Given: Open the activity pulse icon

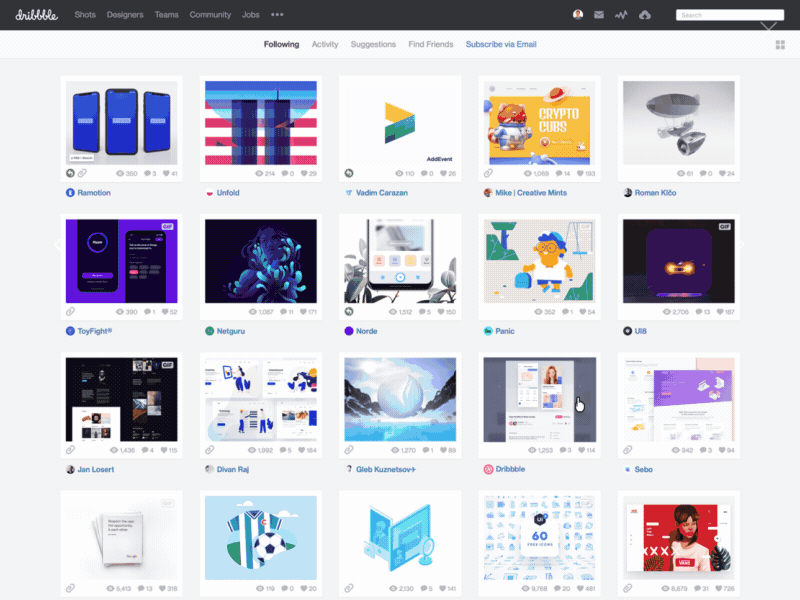Looking at the screenshot, I should click(621, 15).
